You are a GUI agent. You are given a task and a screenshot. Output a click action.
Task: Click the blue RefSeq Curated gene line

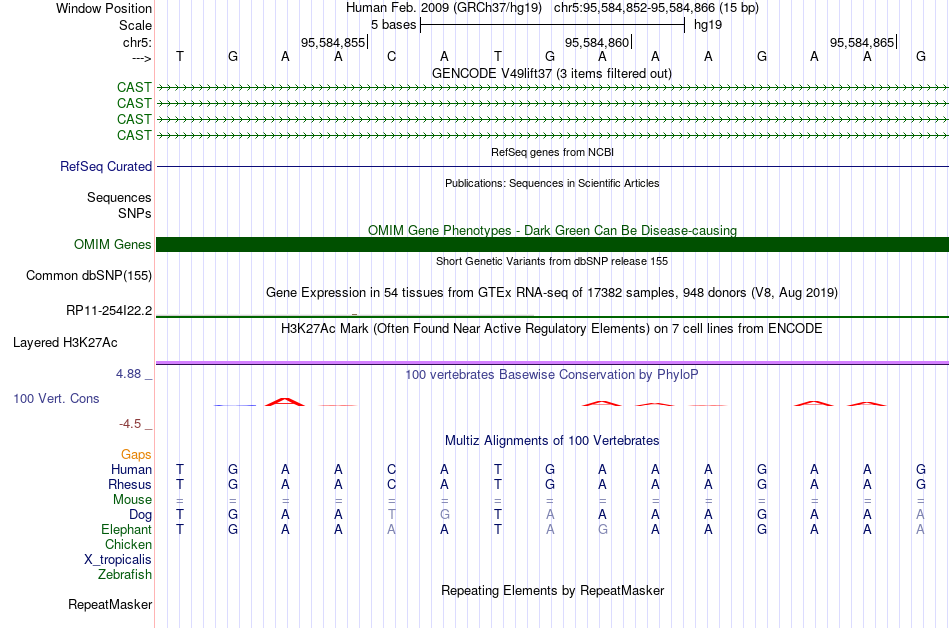pyautogui.click(x=552, y=167)
